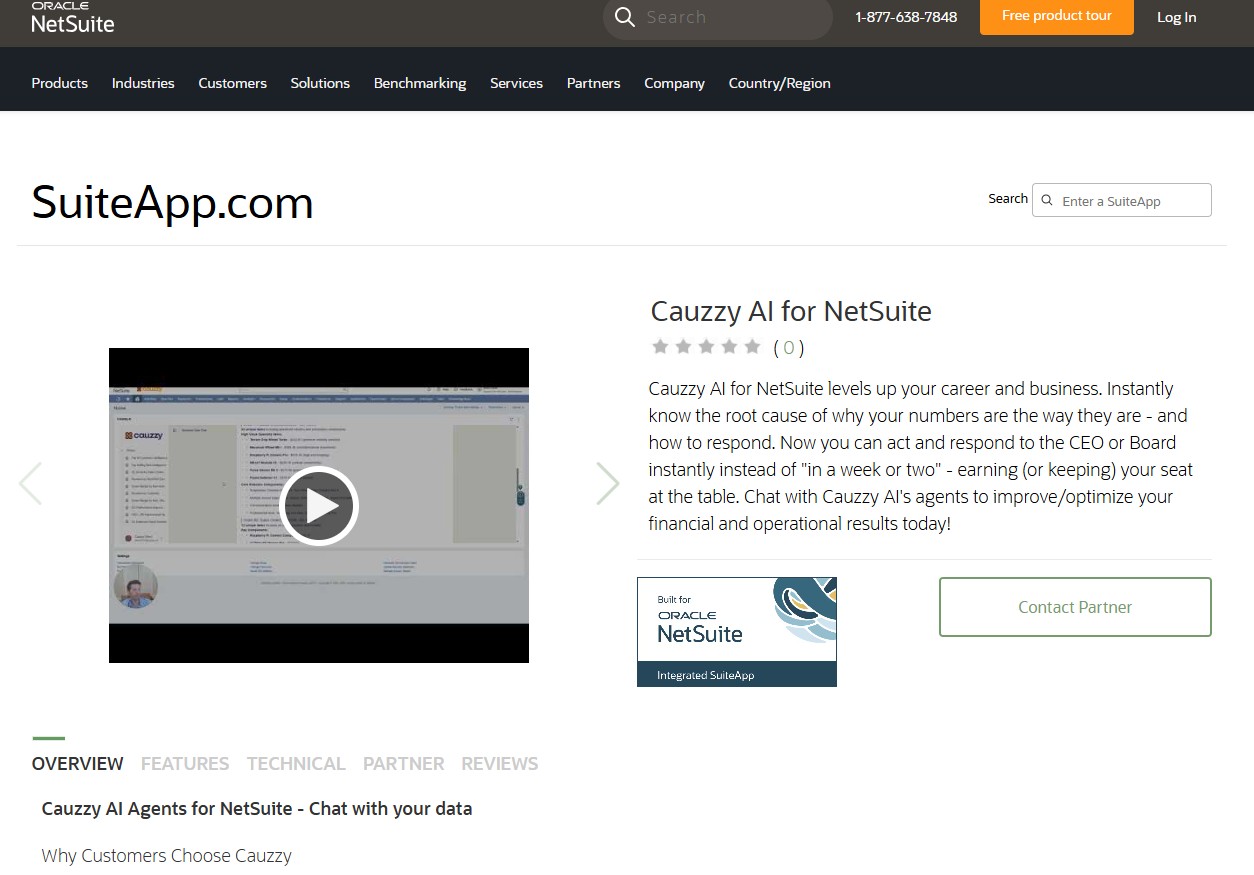
Task: Open the Products menu
Action: [x=60, y=83]
